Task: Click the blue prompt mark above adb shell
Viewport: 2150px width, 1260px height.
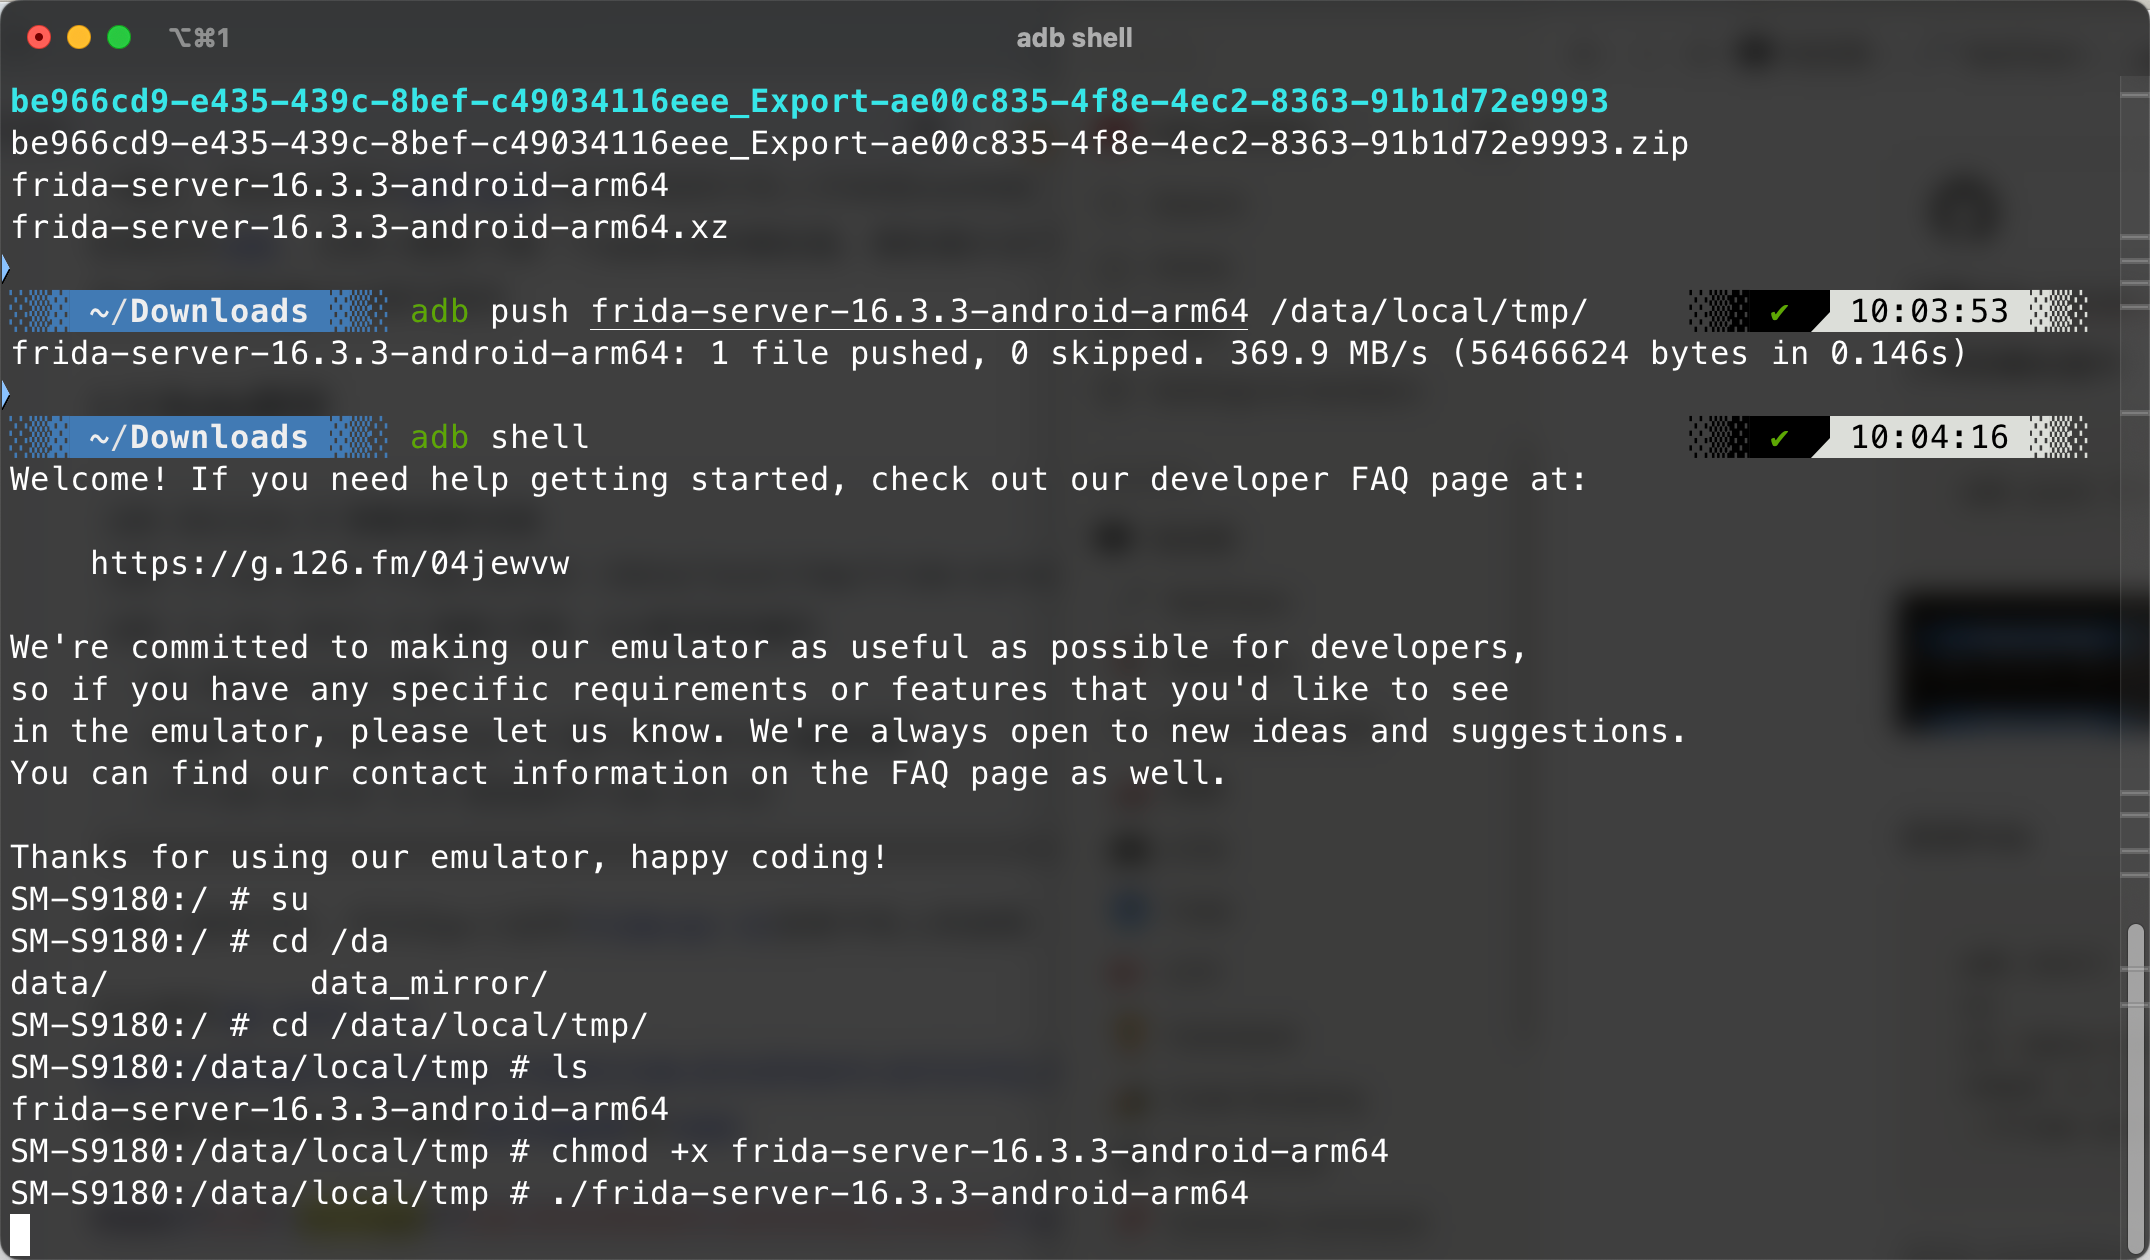Action: click(x=5, y=394)
